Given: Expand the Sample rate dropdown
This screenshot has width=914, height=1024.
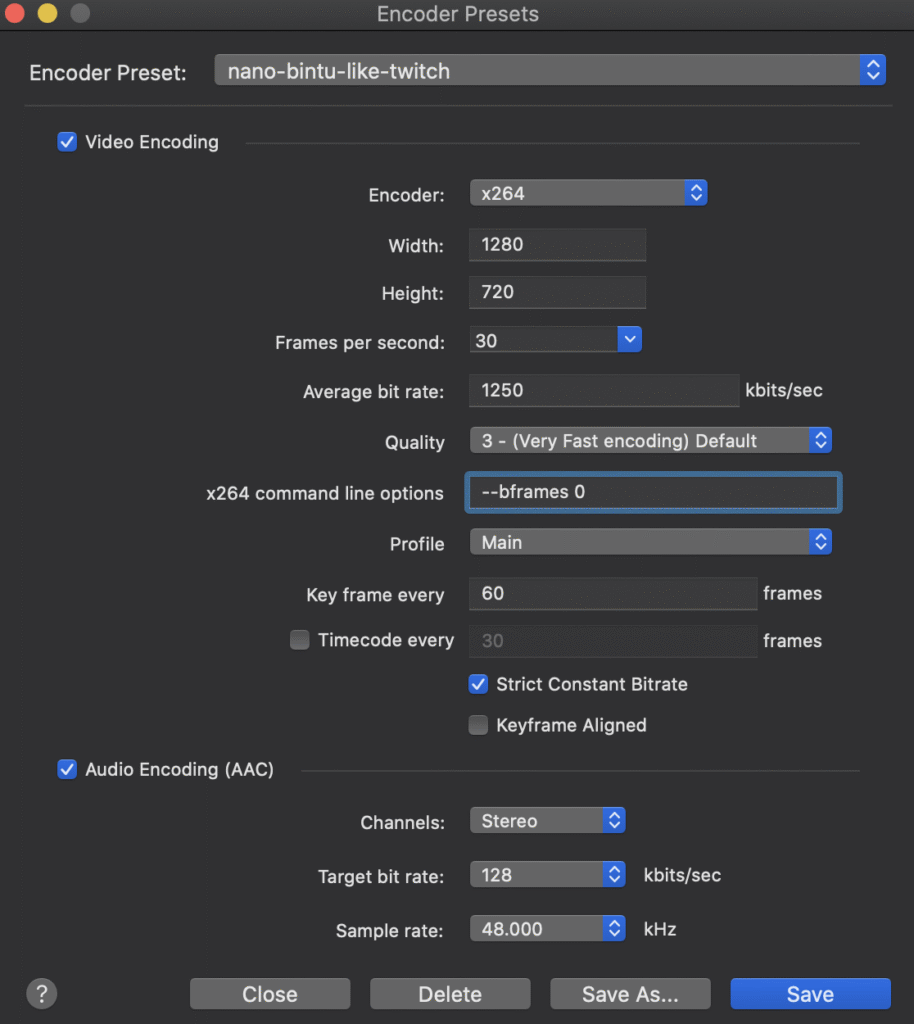Looking at the screenshot, I should click(x=547, y=929).
